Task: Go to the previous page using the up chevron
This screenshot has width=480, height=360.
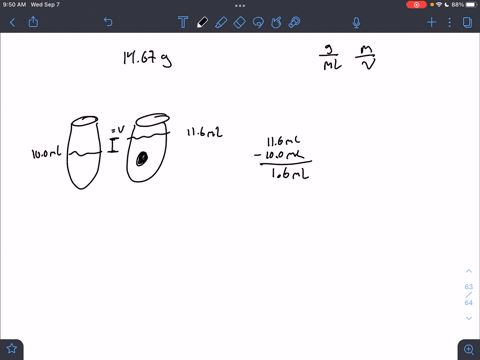Action: point(469,271)
